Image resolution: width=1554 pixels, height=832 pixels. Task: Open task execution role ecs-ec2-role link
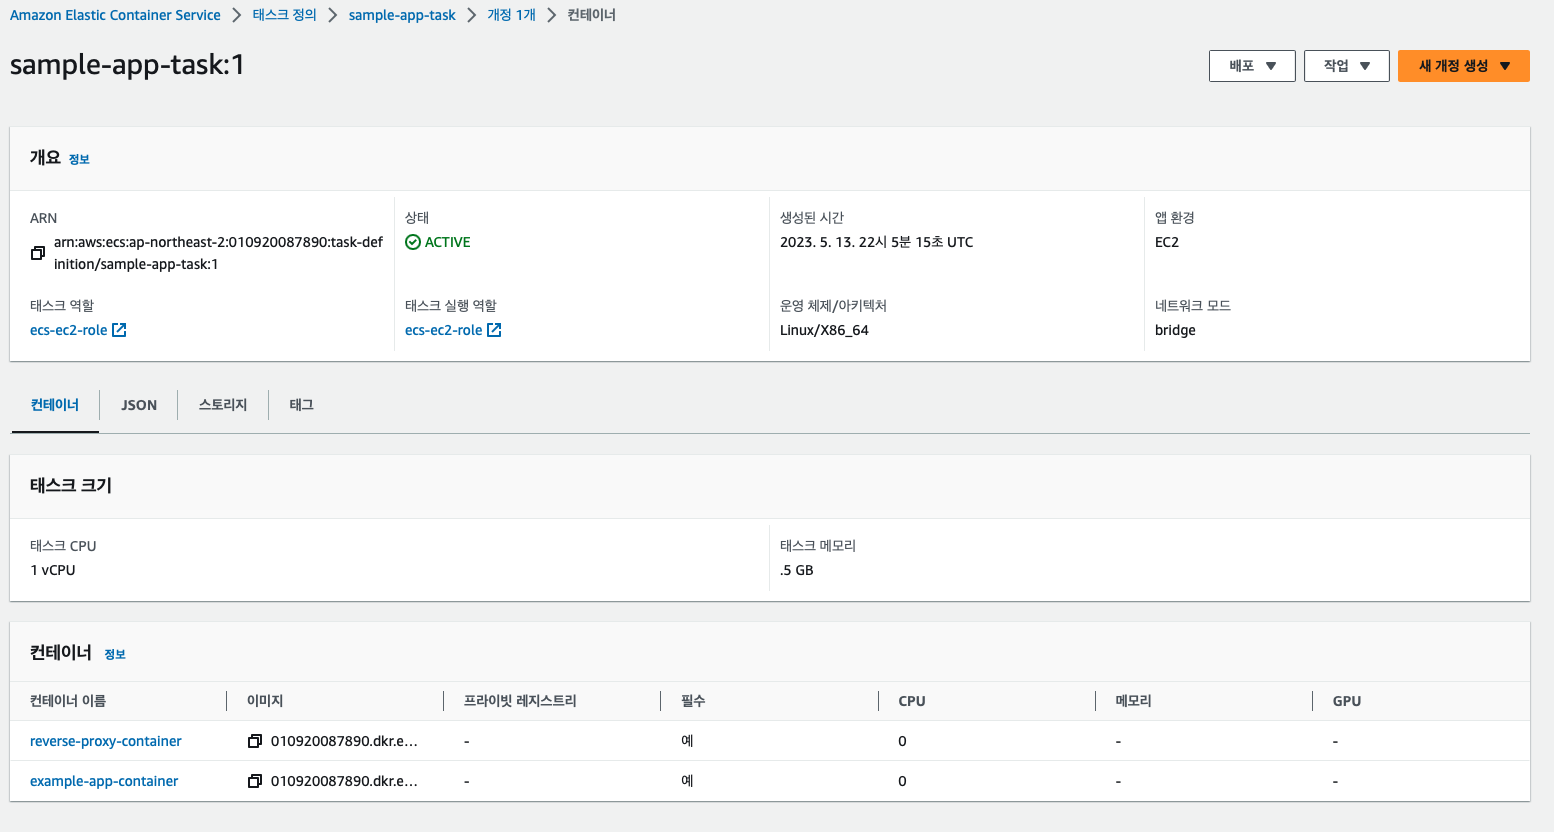click(x=443, y=330)
